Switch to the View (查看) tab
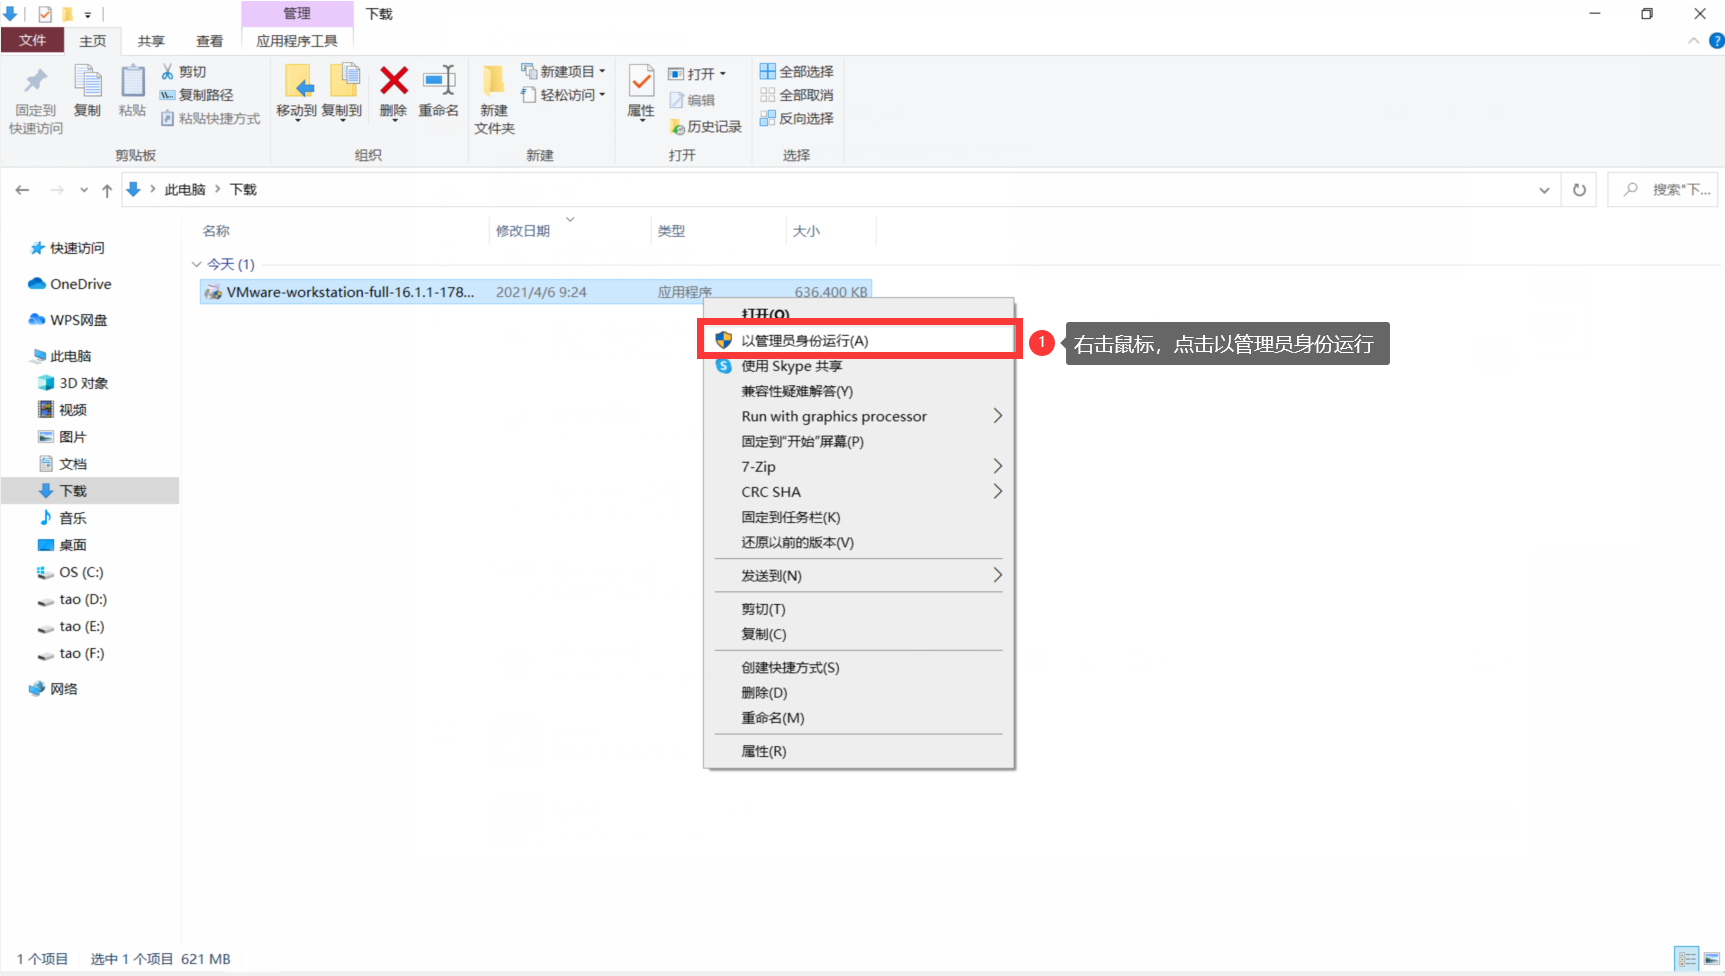The width and height of the screenshot is (1725, 976). 209,41
